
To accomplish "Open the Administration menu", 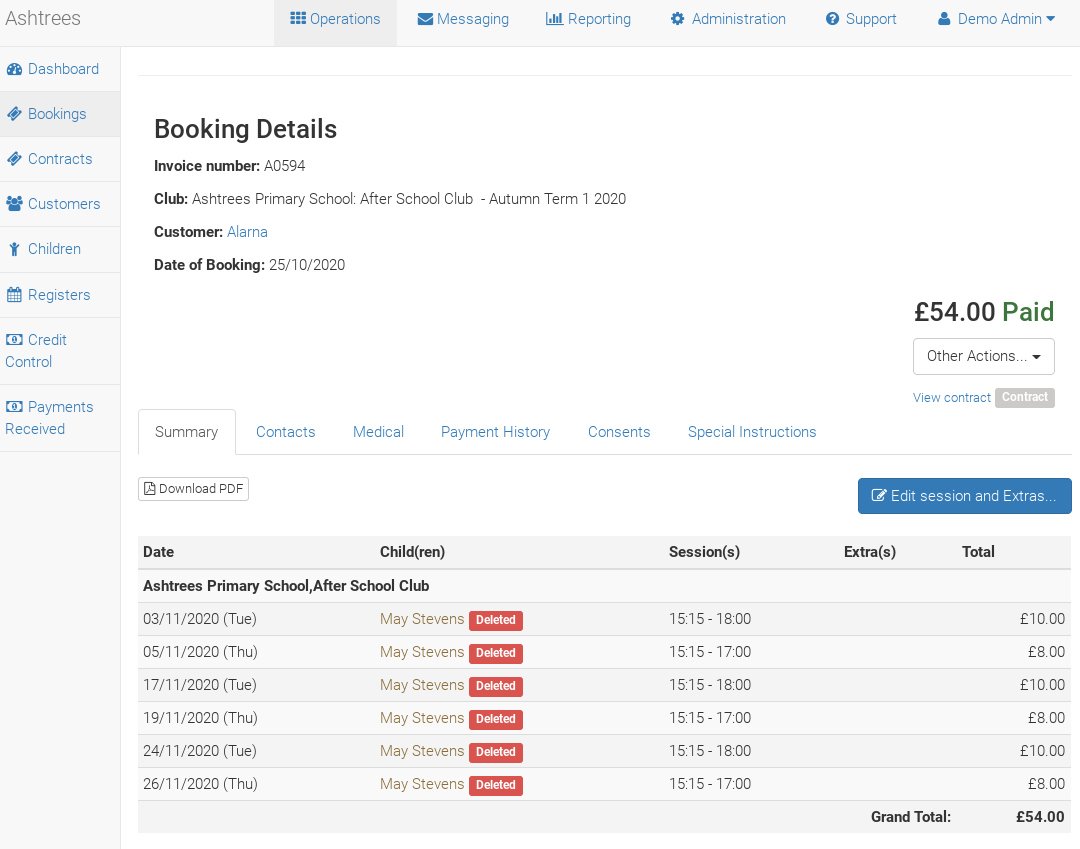I will (x=728, y=19).
